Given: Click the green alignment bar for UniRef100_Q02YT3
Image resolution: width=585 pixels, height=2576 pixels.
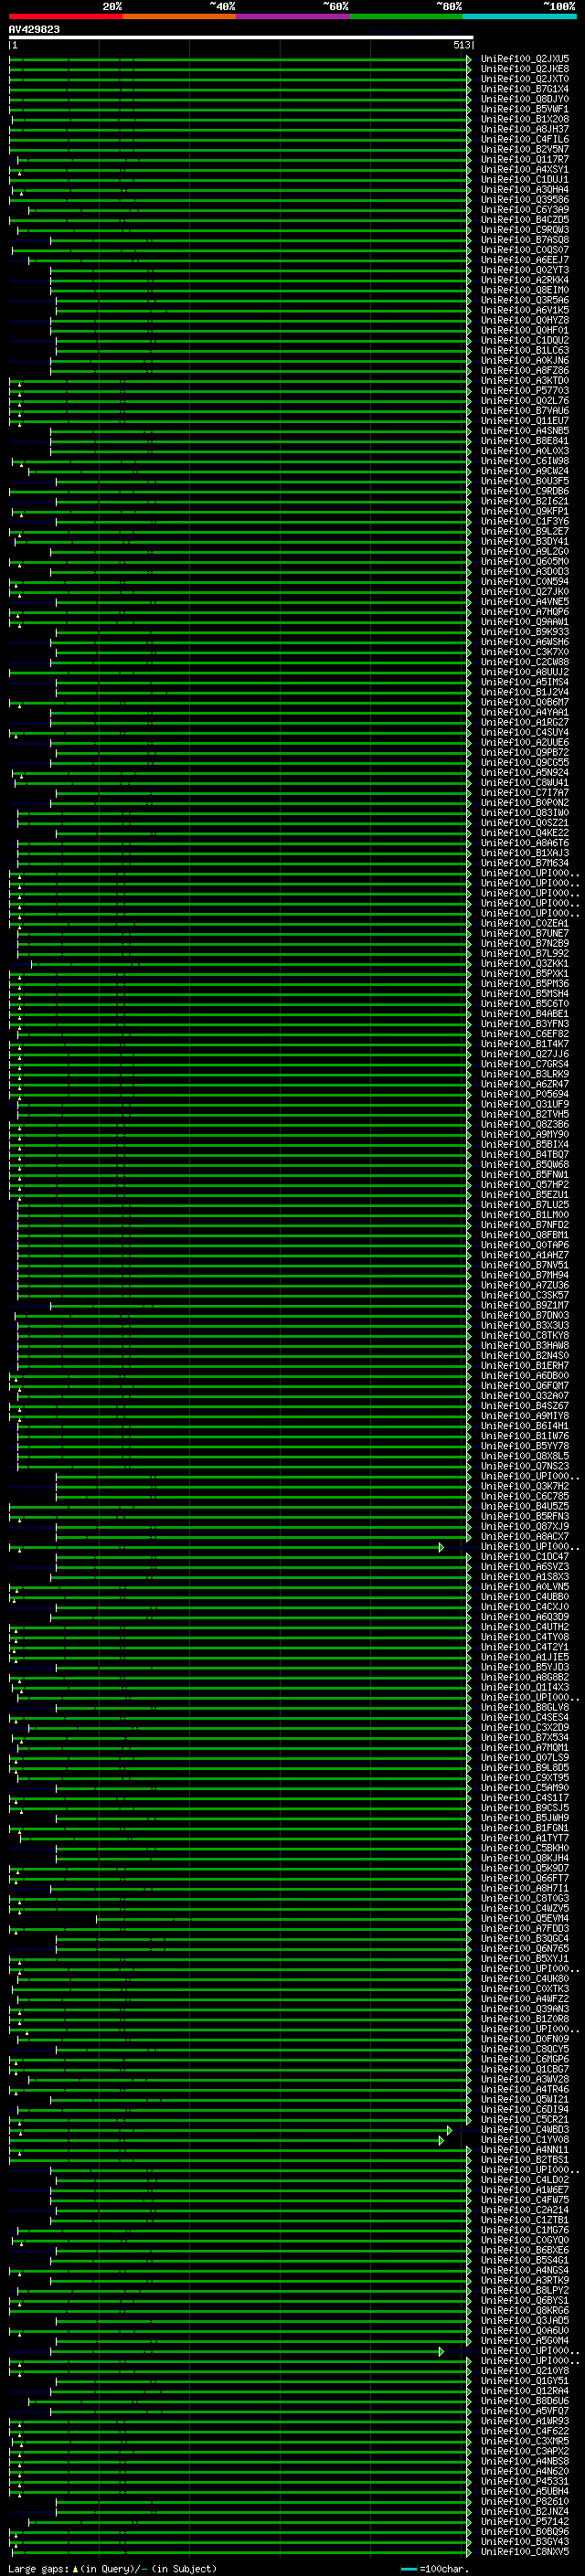Looking at the screenshot, I should [x=261, y=270].
